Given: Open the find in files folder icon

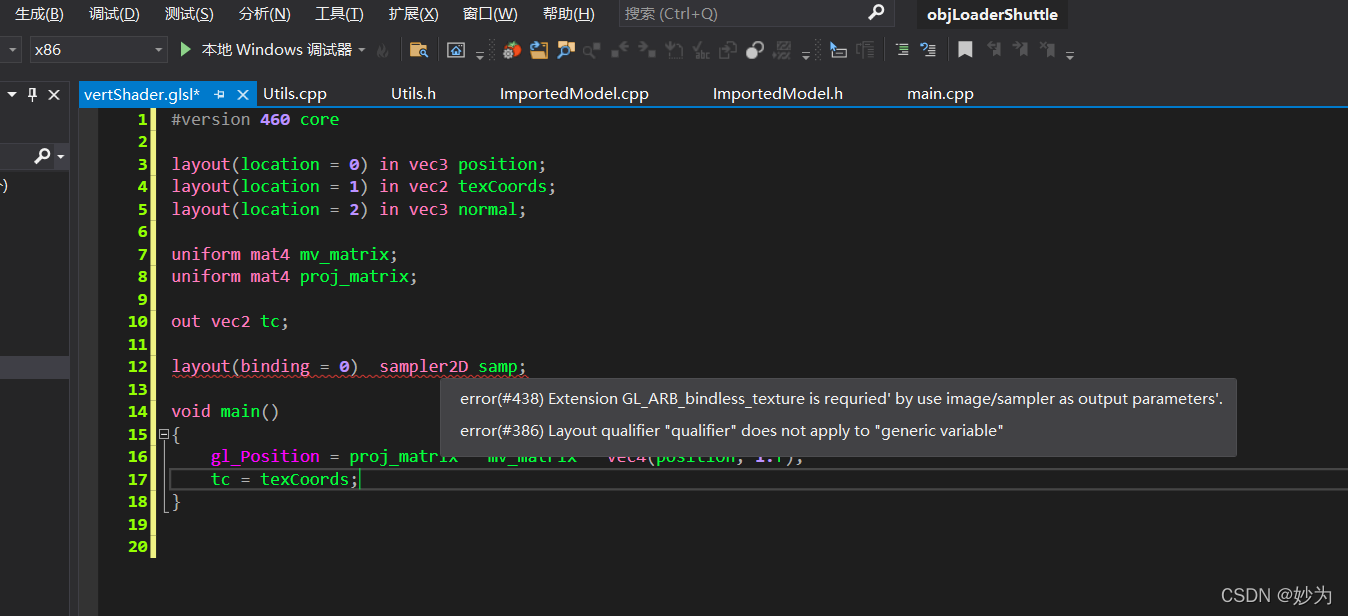Looking at the screenshot, I should [x=419, y=50].
